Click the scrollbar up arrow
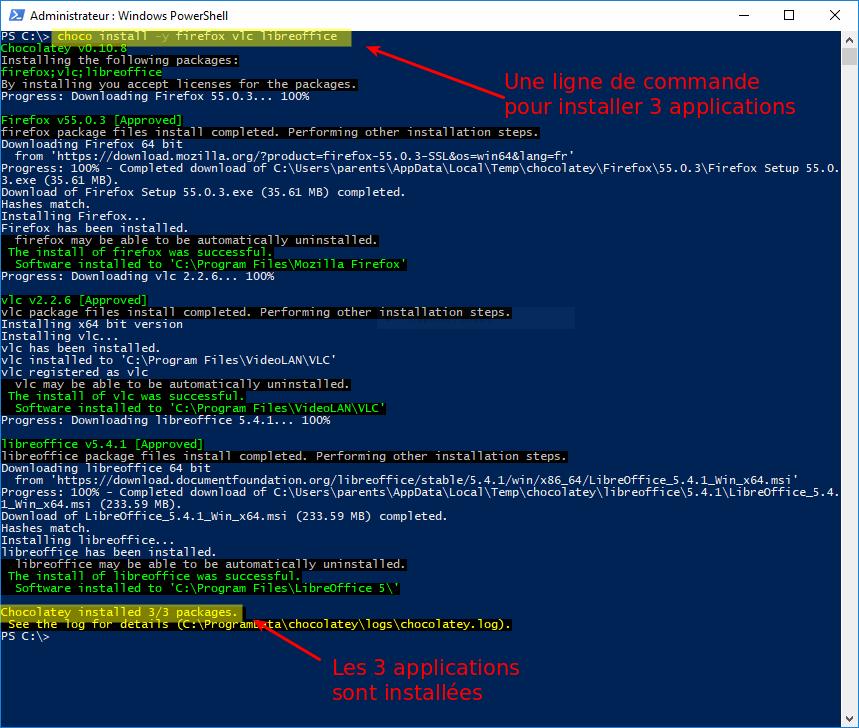Image resolution: width=859 pixels, height=728 pixels. point(849,40)
